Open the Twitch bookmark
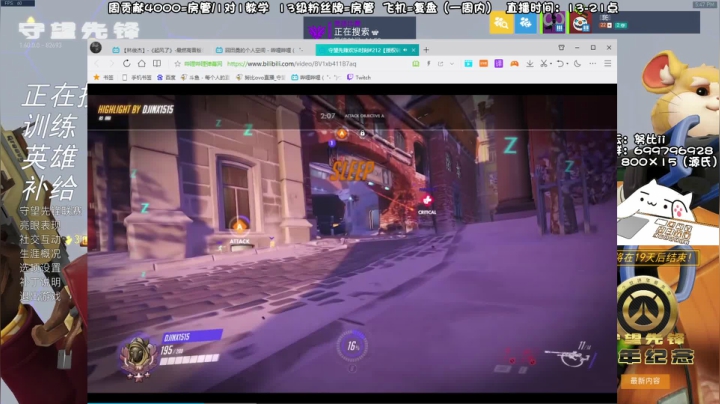 [359, 78]
